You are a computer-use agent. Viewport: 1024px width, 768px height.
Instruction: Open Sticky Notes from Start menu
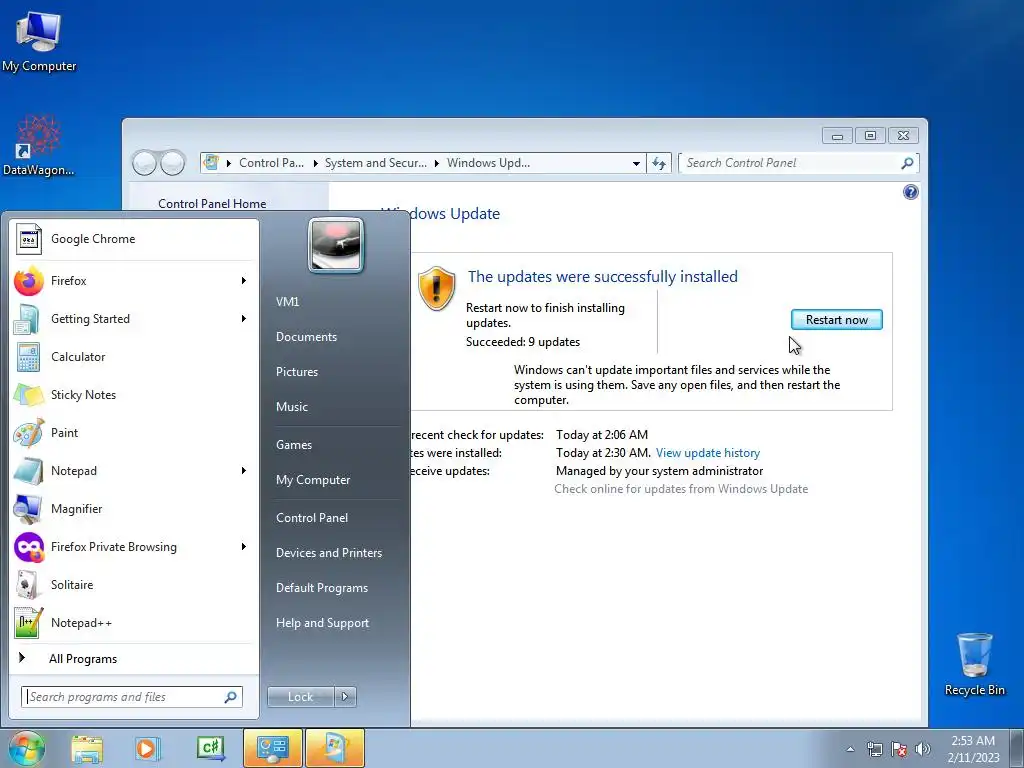pos(134,394)
